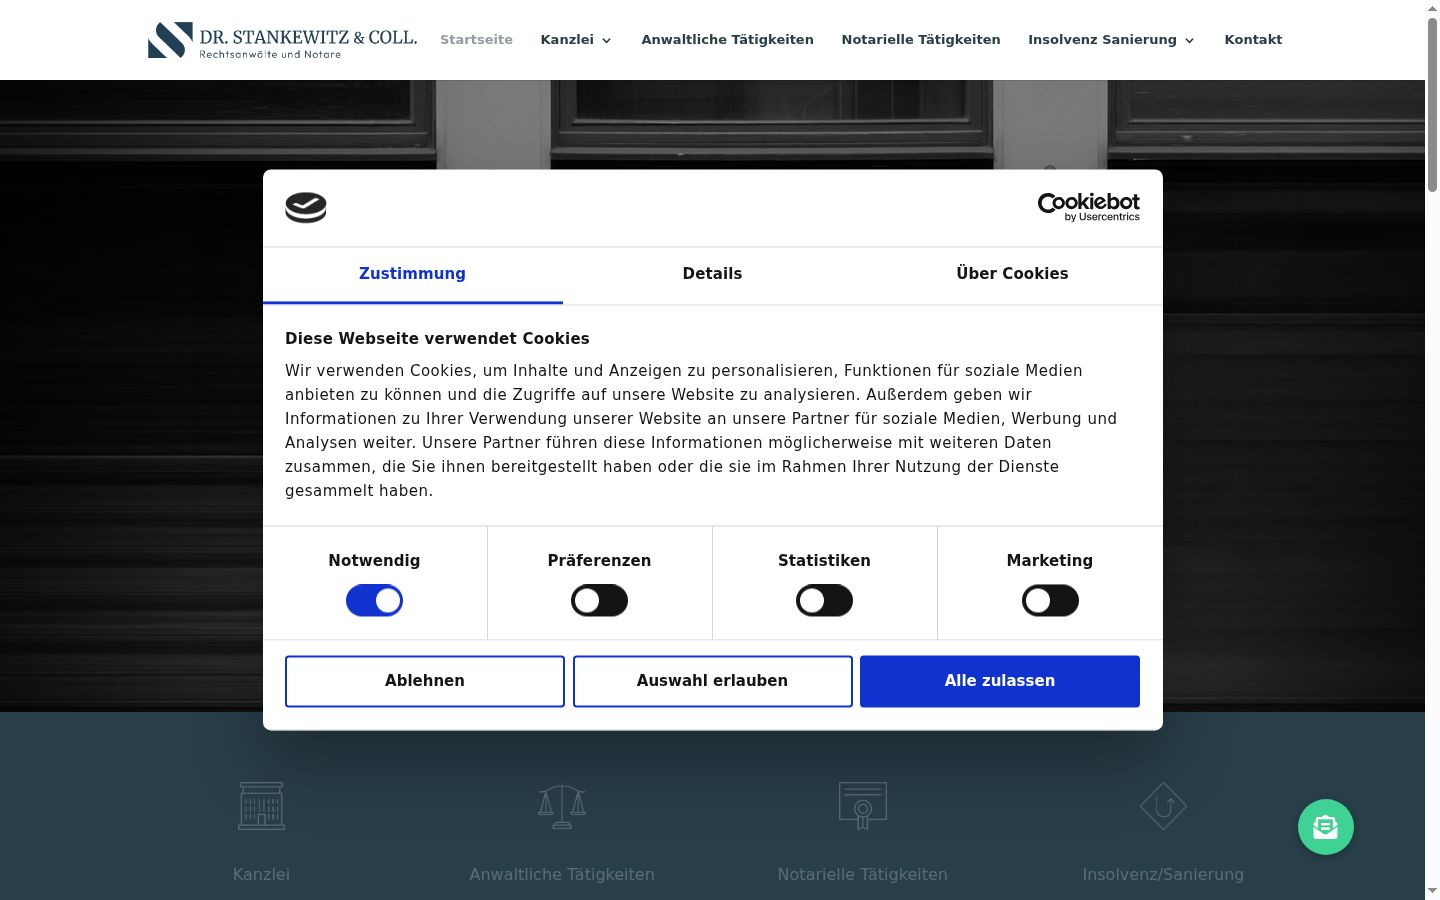Click the scales of justice icon
Viewport: 1440px width, 900px height.
tap(562, 806)
